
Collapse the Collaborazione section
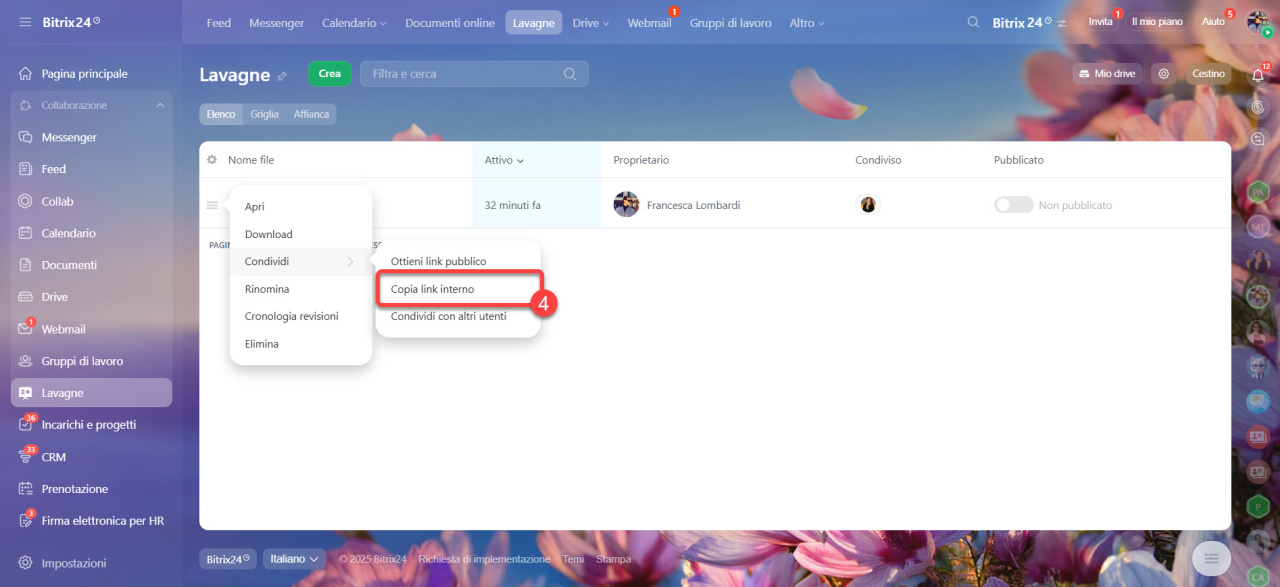pyautogui.click(x=160, y=105)
